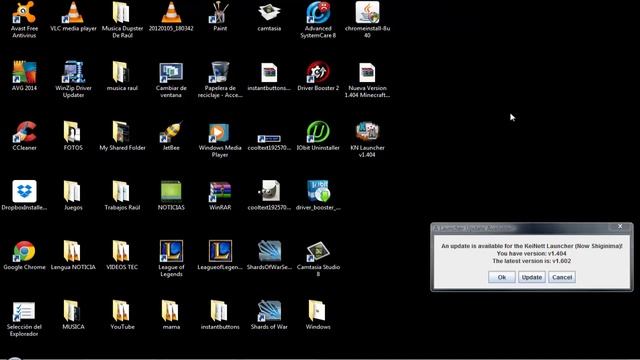Click the 'You have version: v1.404' text
The width and height of the screenshot is (640, 360).
pos(531,253)
